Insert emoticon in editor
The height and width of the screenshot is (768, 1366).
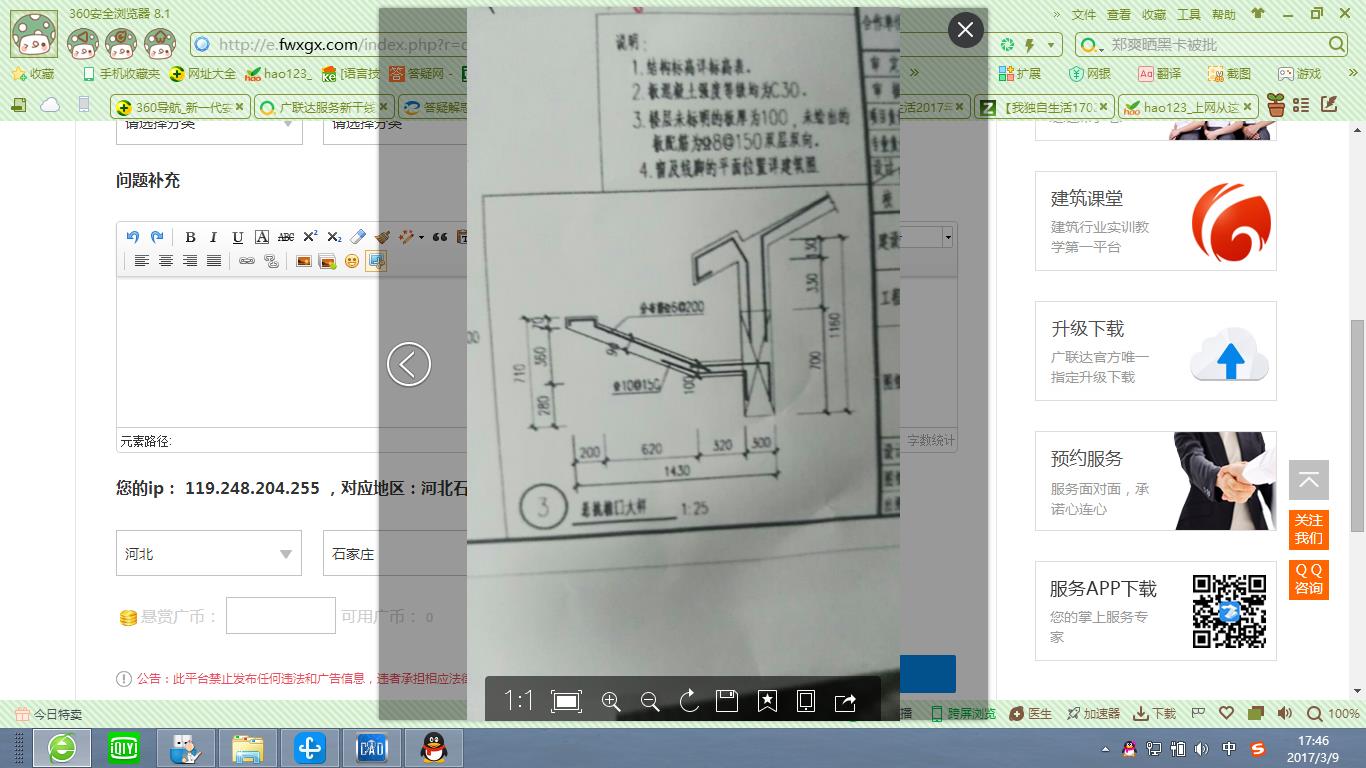[x=351, y=261]
